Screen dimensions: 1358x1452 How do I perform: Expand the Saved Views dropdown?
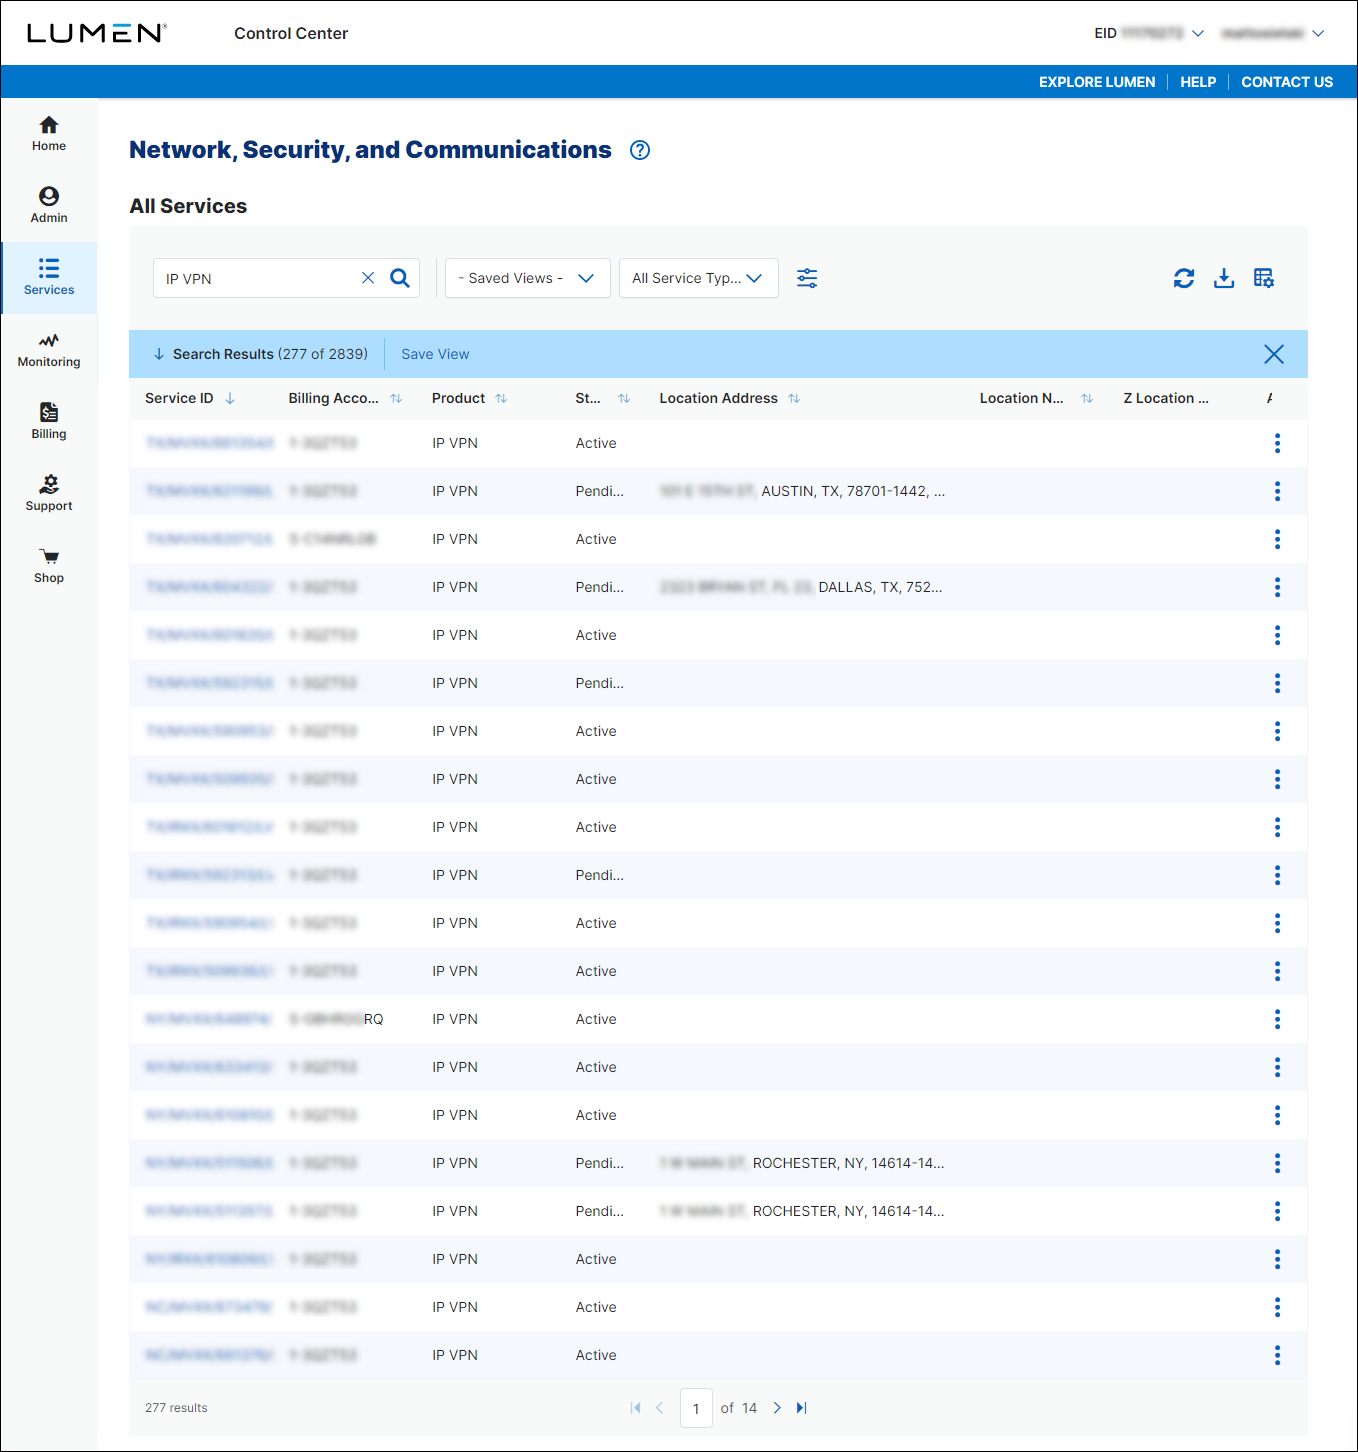pyautogui.click(x=527, y=278)
